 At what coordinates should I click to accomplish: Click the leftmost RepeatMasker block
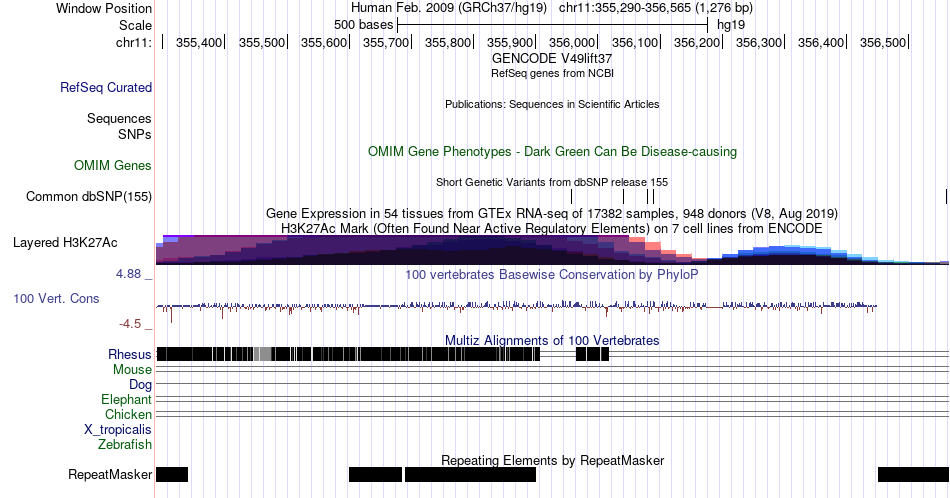(172, 474)
